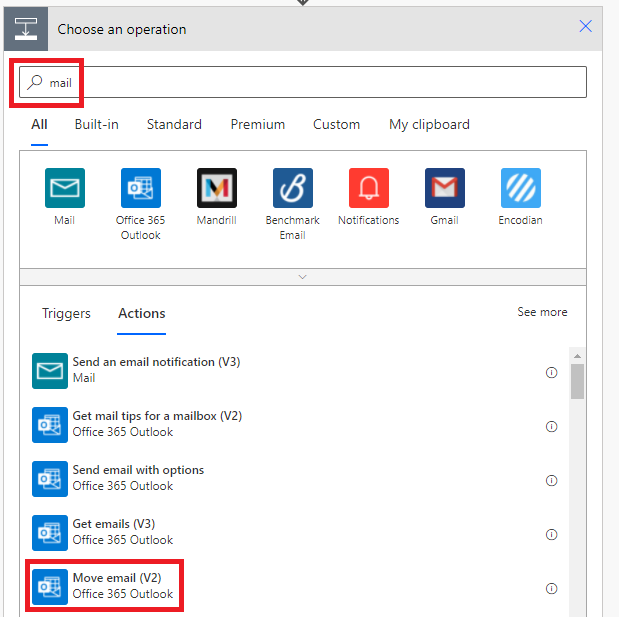Show info for Get emails (V3)
Viewport: 619px width, 617px height.
click(x=551, y=534)
